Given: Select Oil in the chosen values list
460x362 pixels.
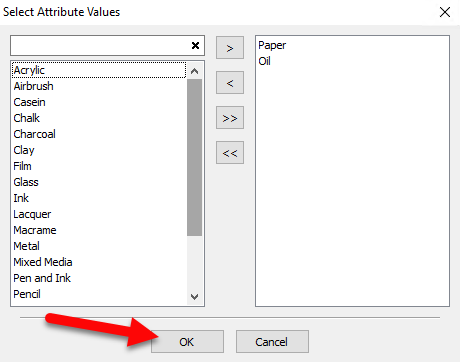Looking at the screenshot, I should tap(352, 61).
